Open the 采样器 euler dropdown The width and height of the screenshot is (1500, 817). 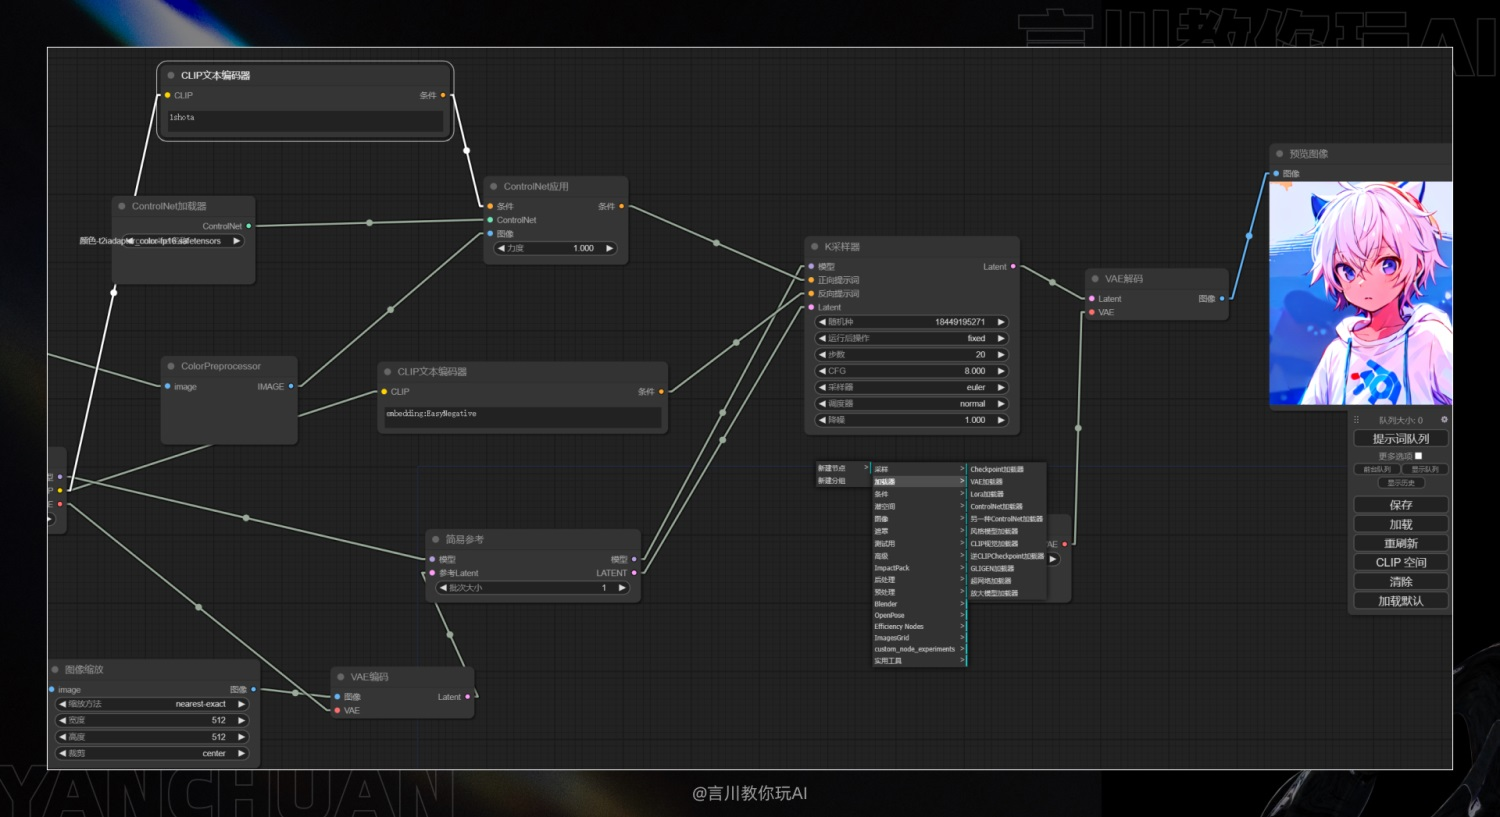point(912,387)
